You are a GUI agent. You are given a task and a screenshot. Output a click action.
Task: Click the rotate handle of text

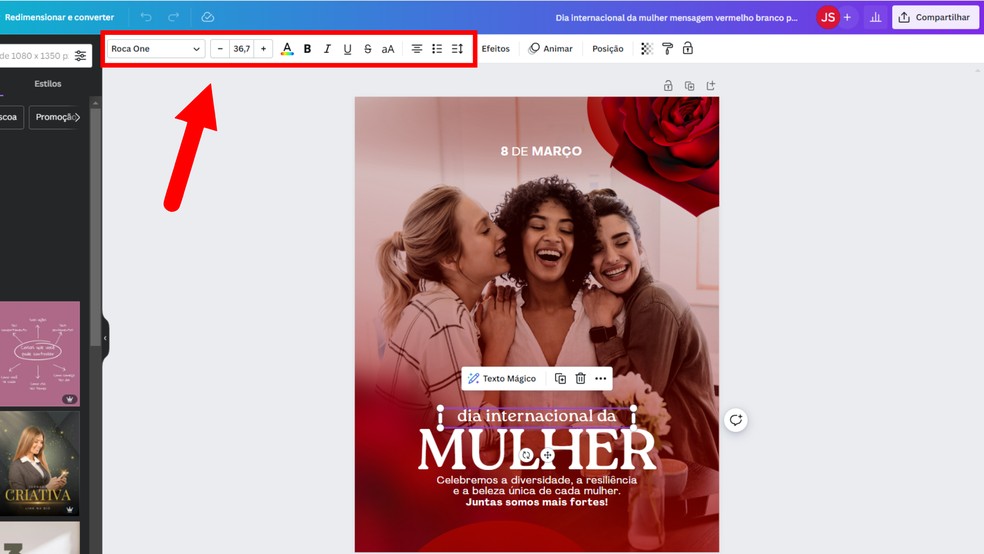pos(527,455)
